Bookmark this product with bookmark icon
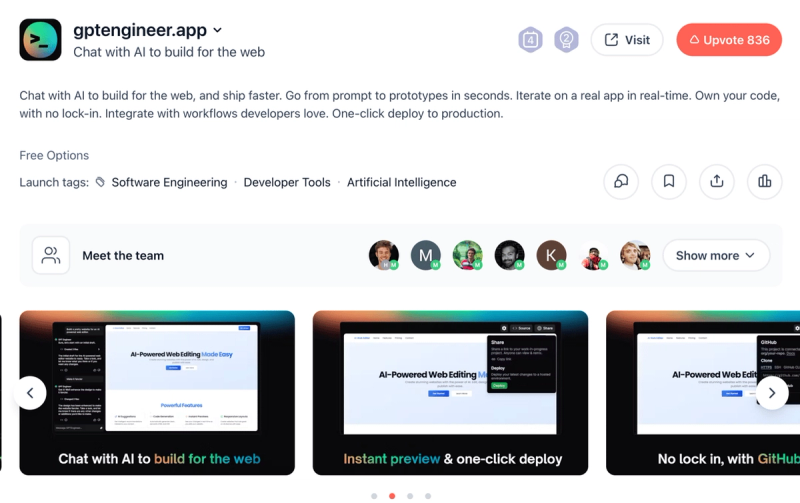This screenshot has height=503, width=800. [668, 182]
